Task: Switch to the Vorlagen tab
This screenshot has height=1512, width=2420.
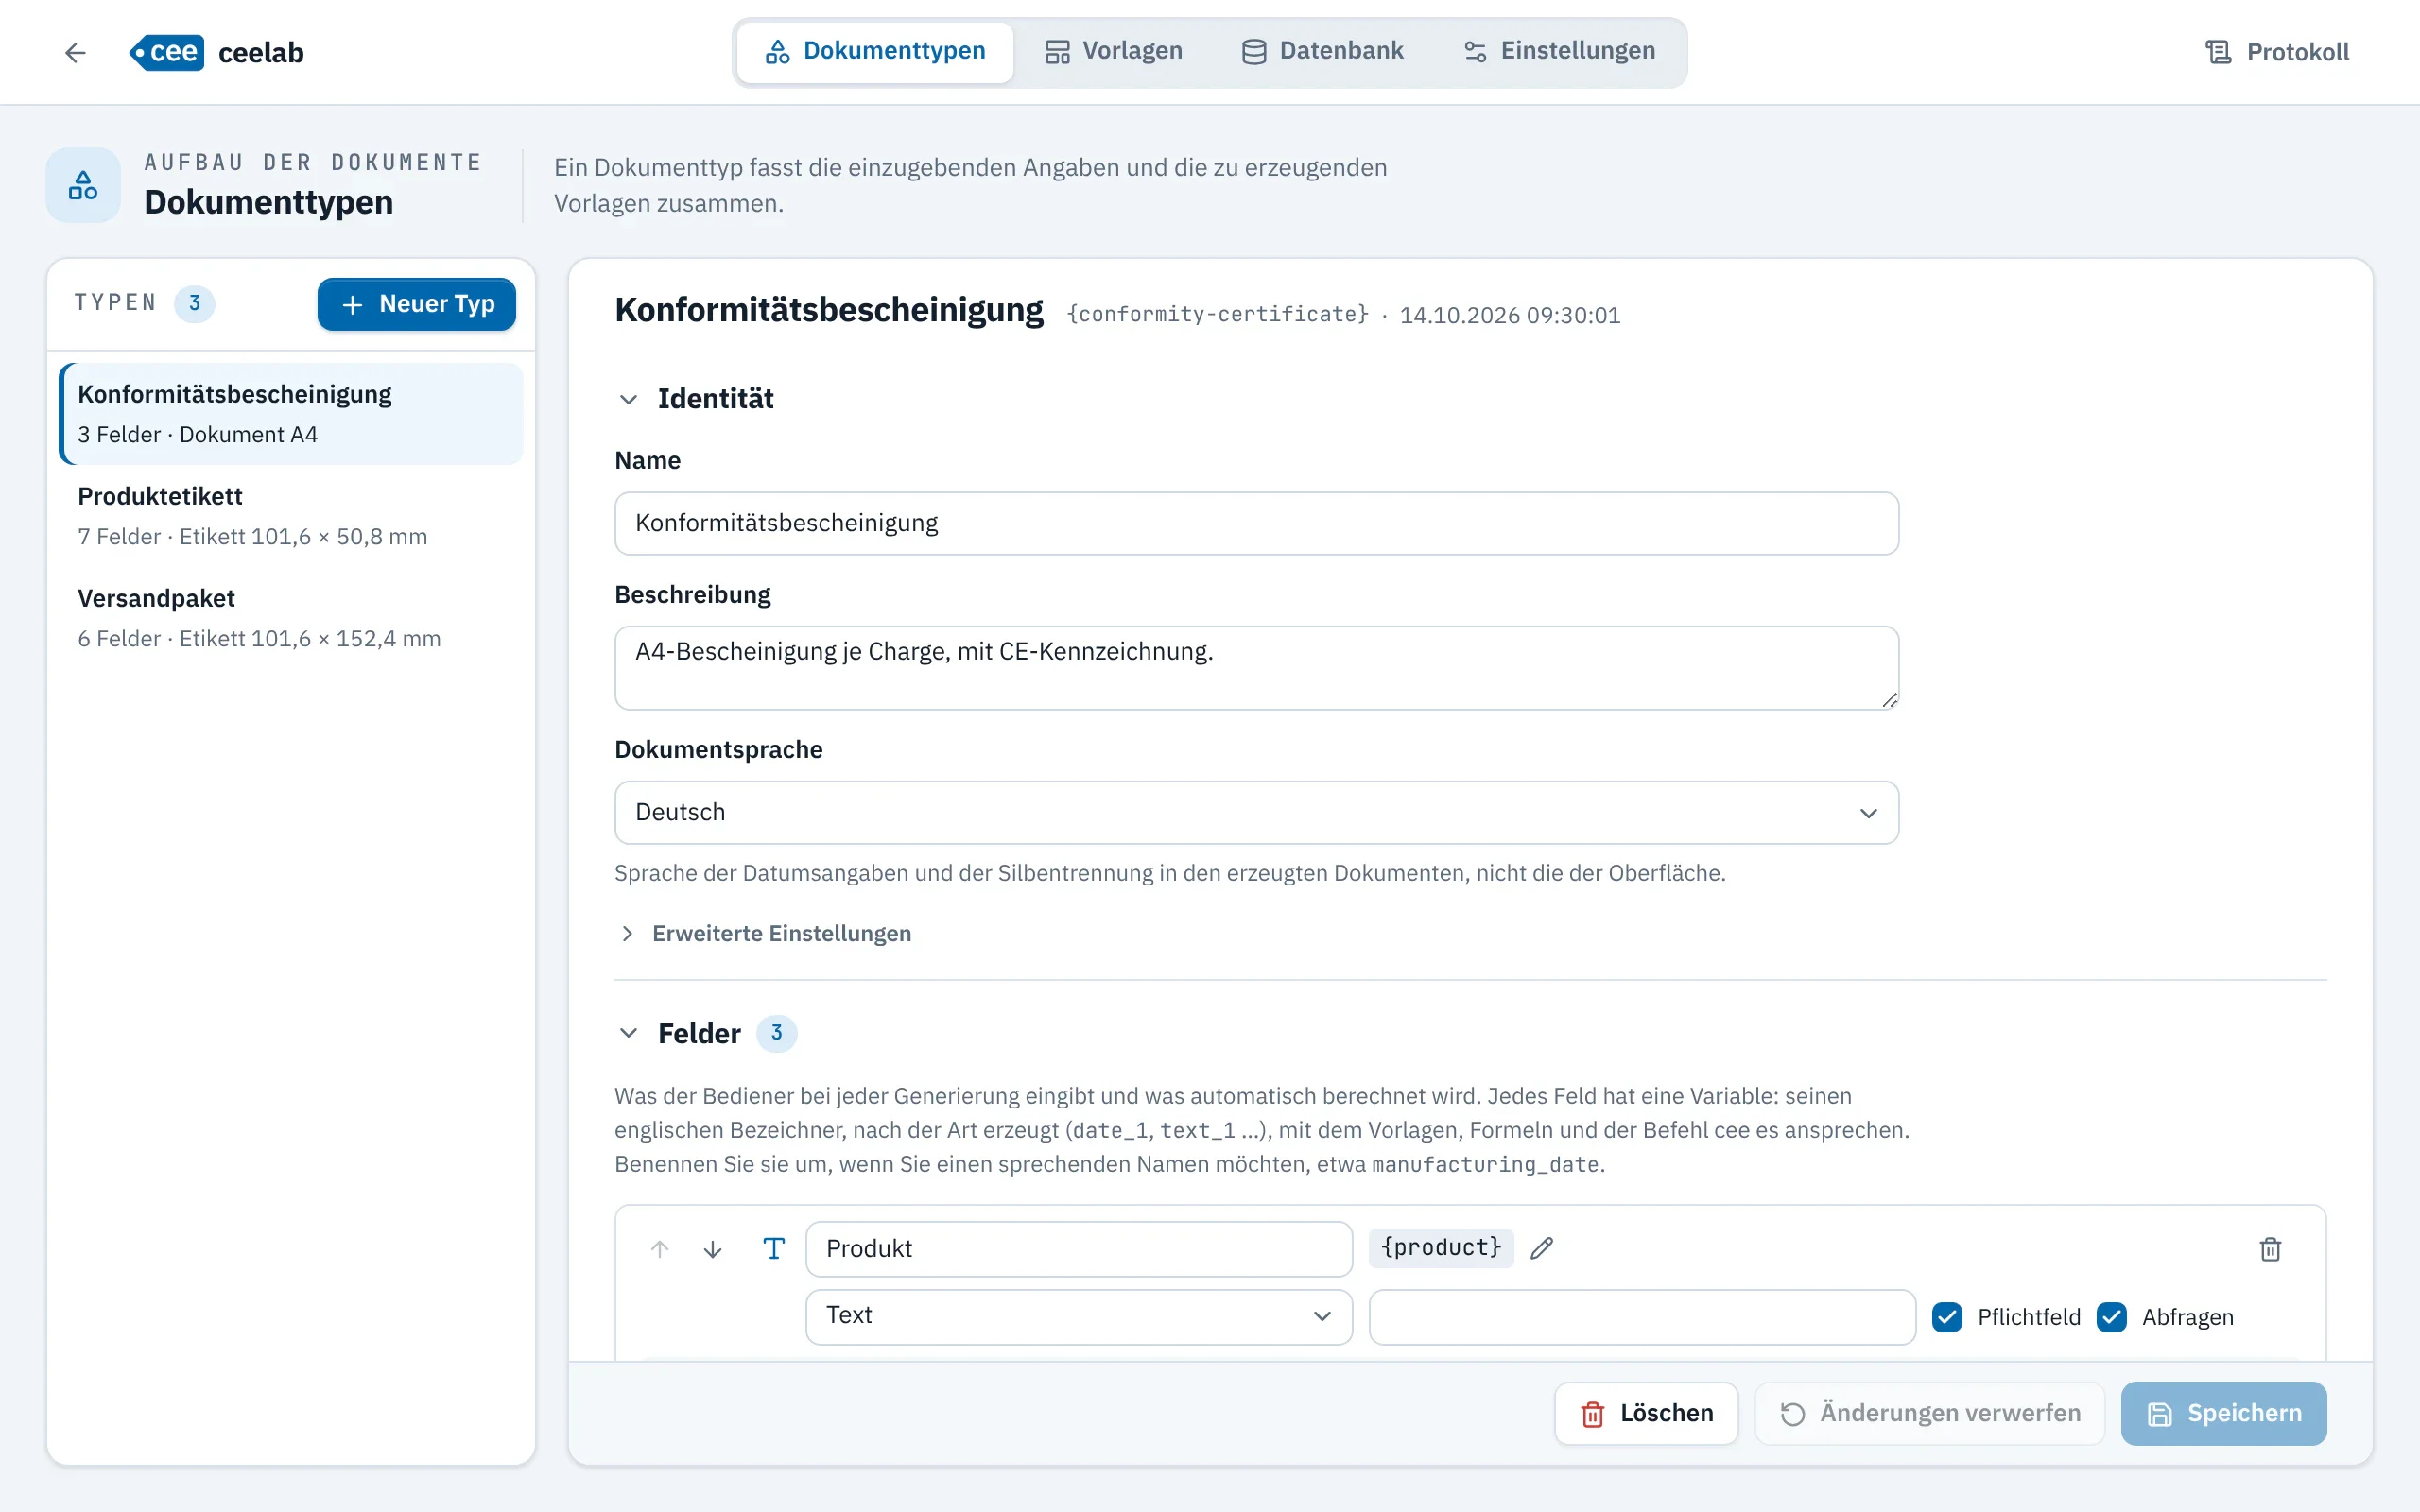Action: (1113, 51)
